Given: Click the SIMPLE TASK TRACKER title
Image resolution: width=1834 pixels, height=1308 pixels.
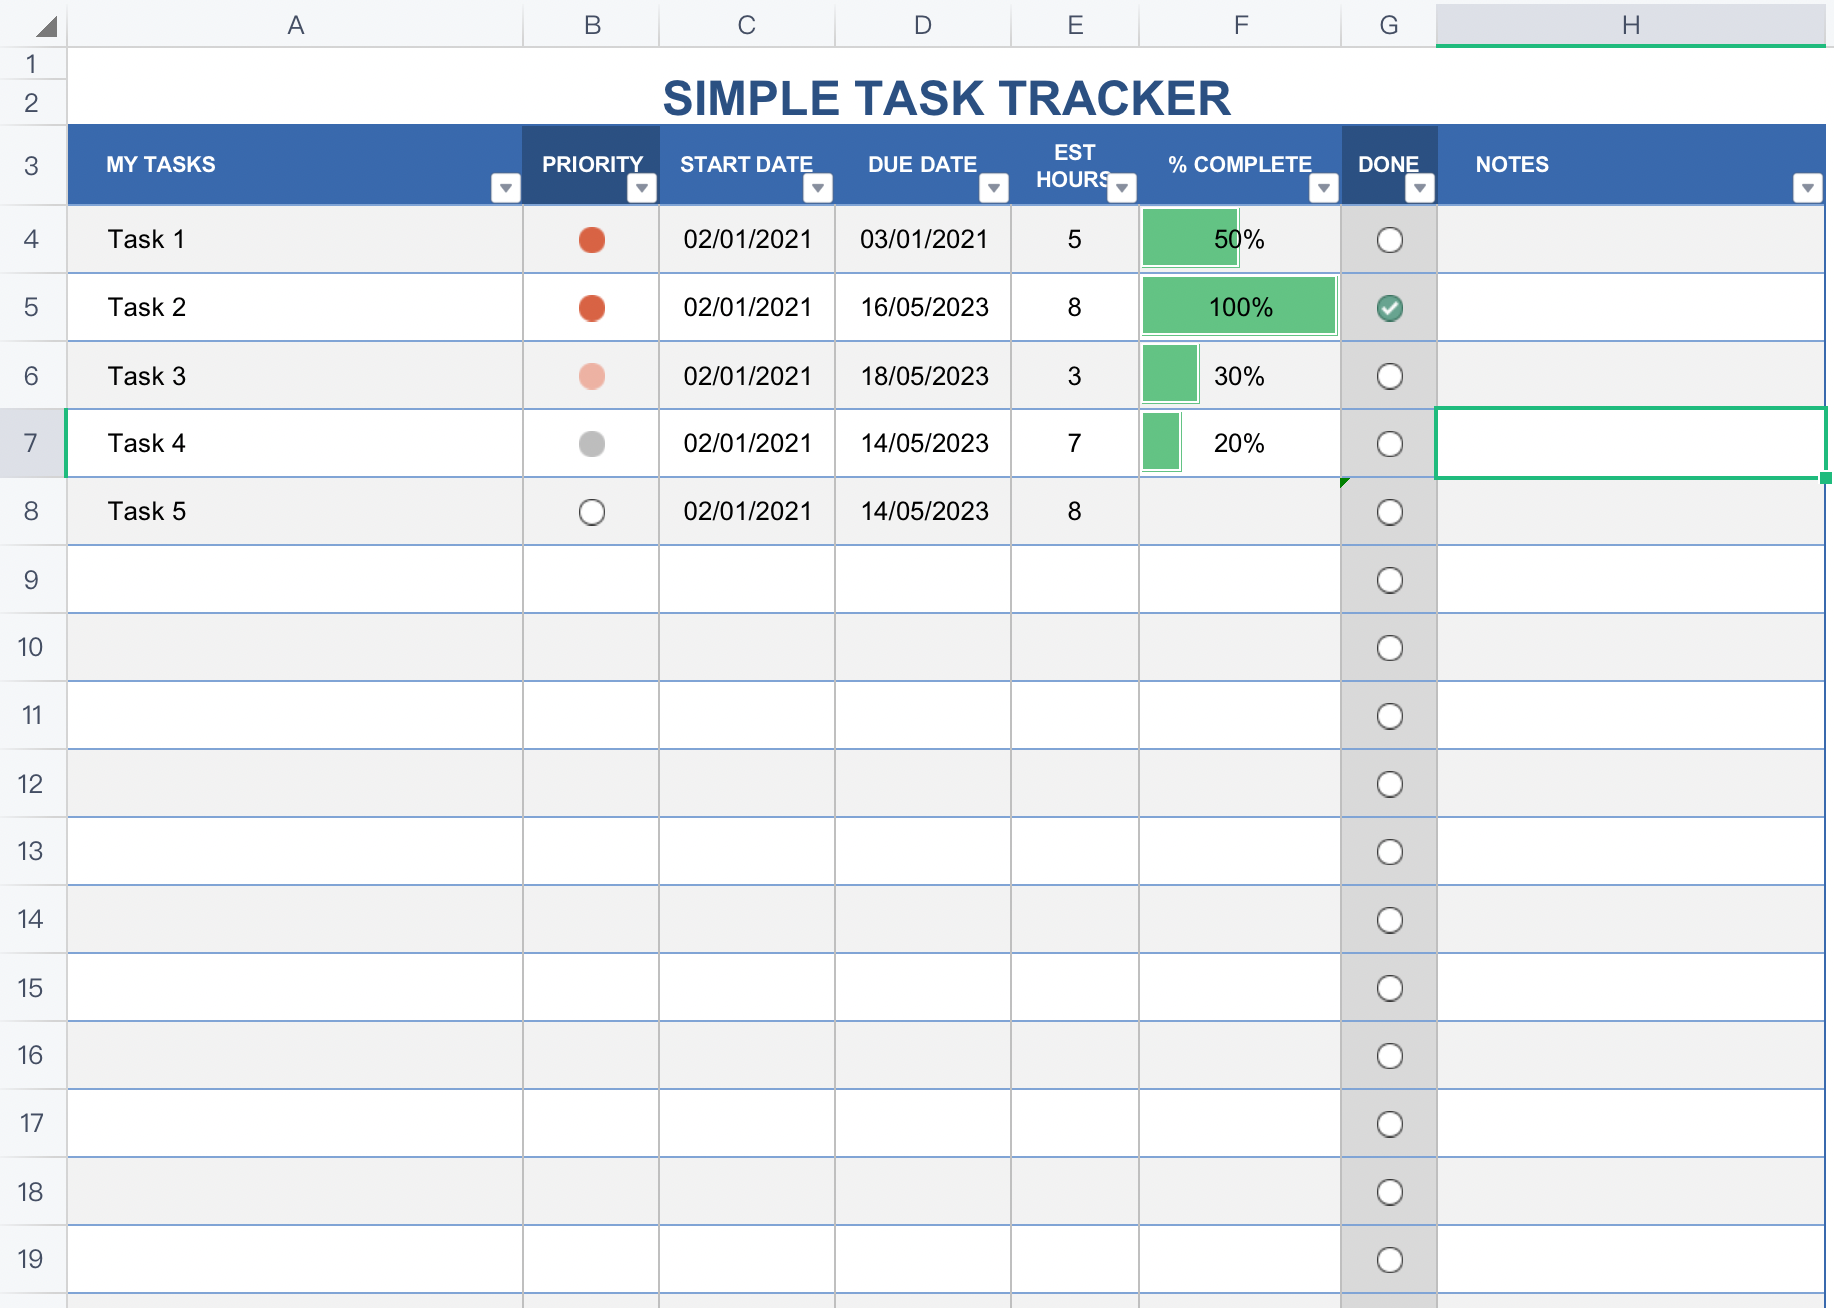Looking at the screenshot, I should (946, 98).
